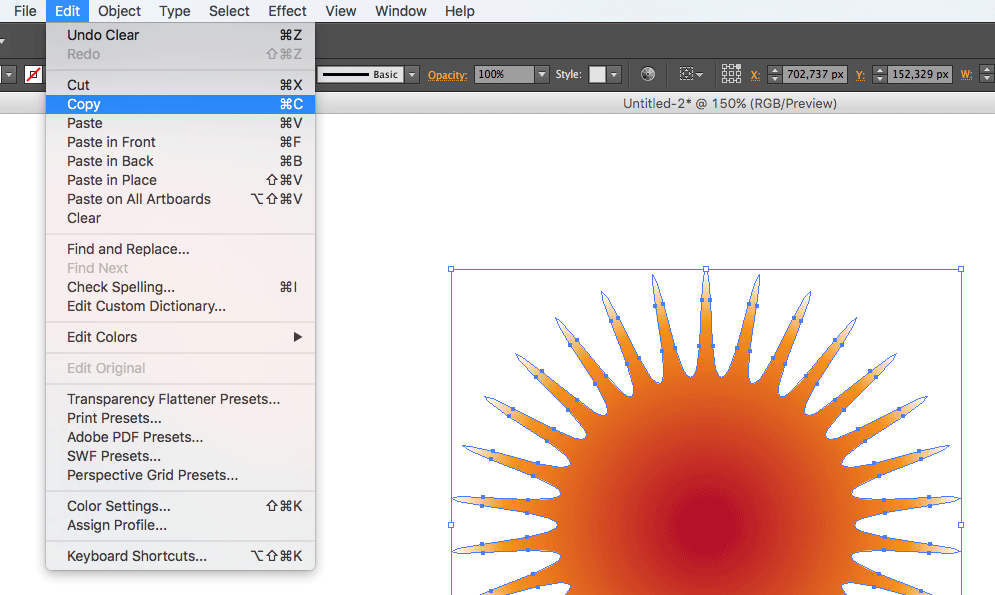Click the top-center bounding box handle
Viewport: 995px width, 595px height.
706,269
